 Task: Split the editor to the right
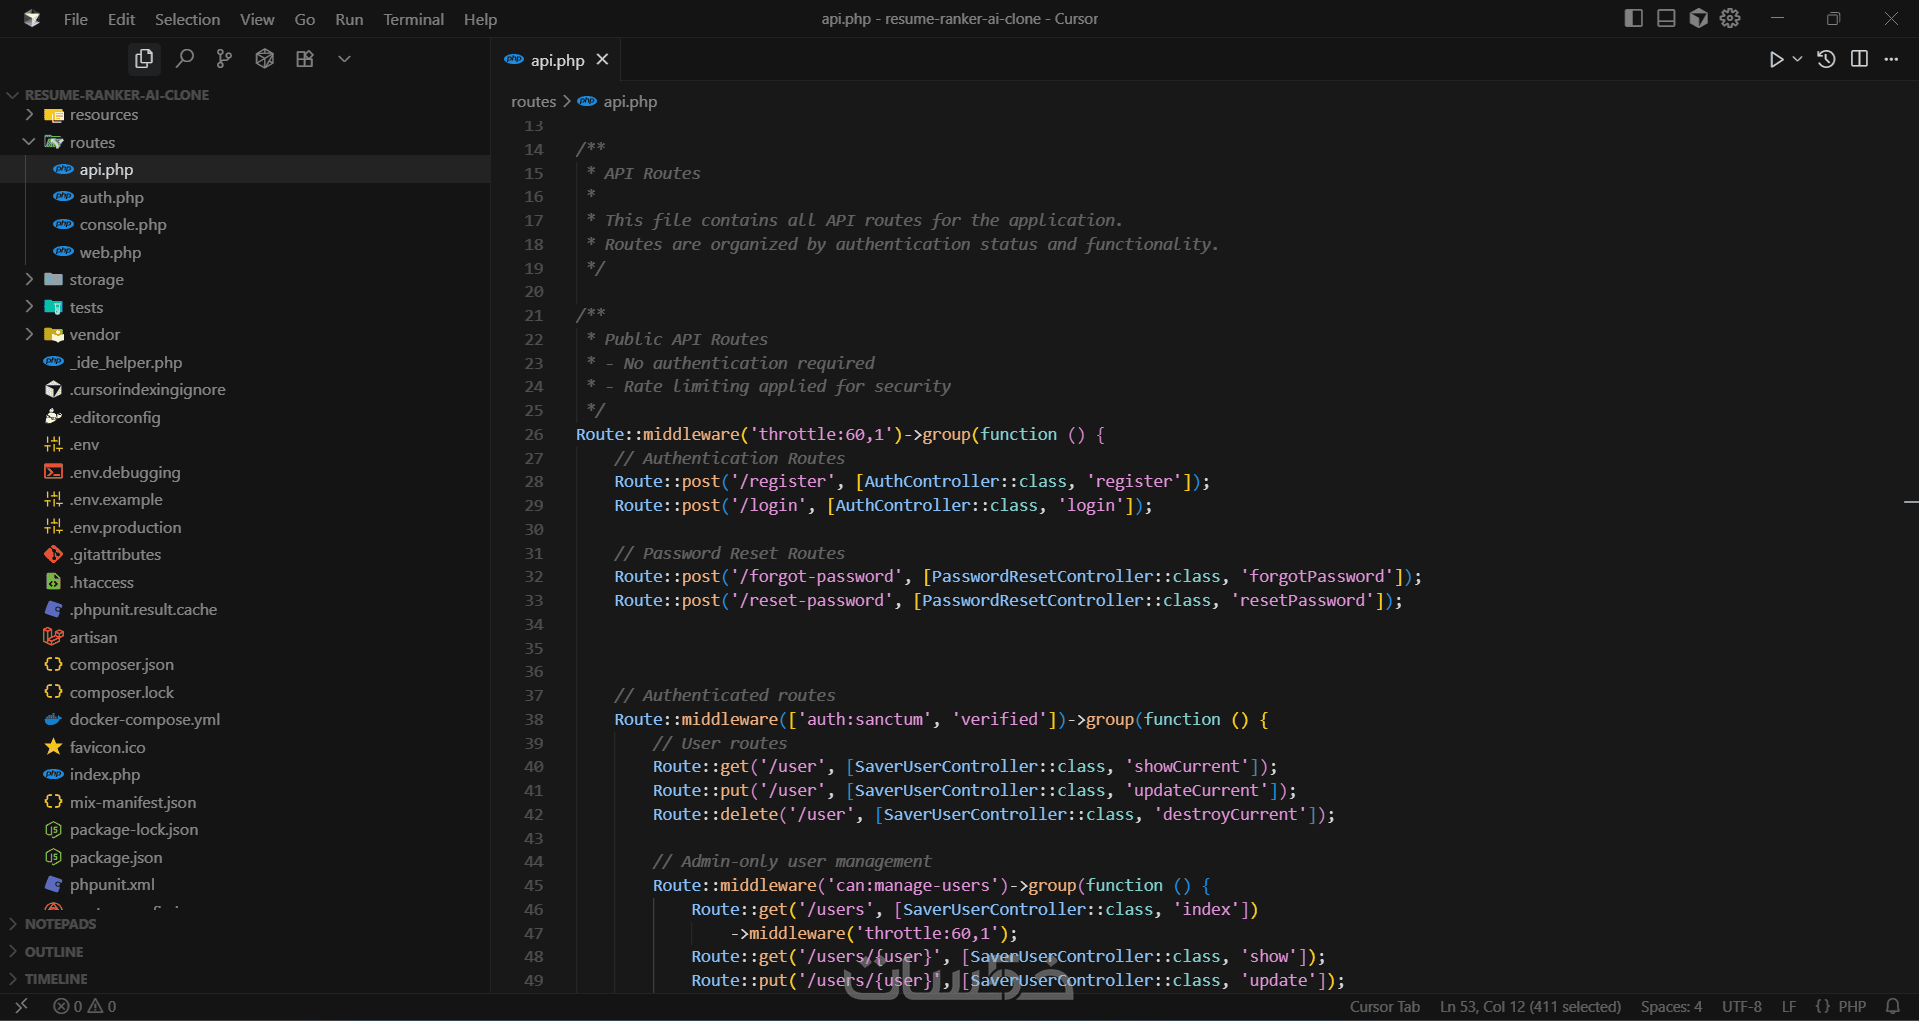click(1859, 59)
